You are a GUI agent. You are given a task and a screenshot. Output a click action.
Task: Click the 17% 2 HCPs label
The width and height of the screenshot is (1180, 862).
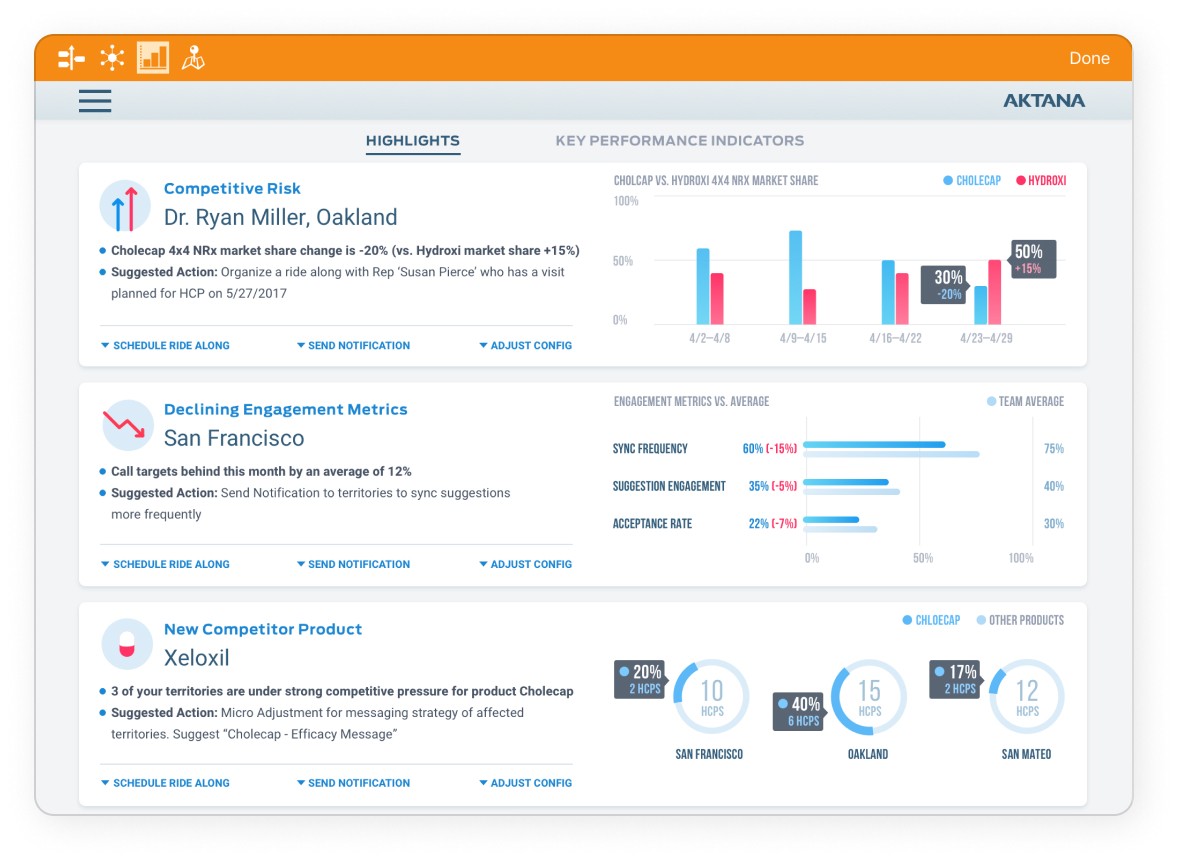[x=956, y=679]
